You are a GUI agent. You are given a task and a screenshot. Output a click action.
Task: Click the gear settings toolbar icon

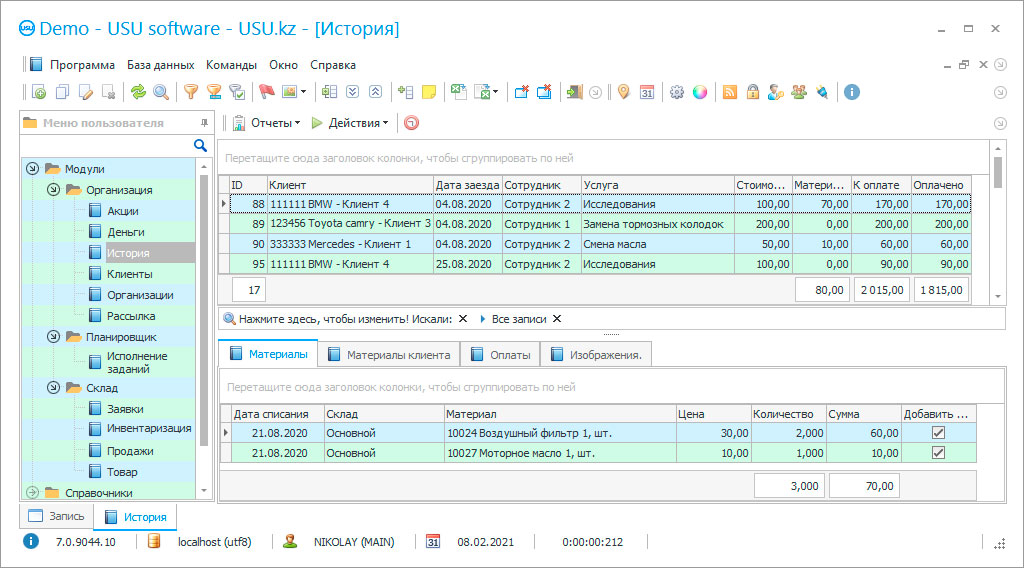click(x=677, y=92)
